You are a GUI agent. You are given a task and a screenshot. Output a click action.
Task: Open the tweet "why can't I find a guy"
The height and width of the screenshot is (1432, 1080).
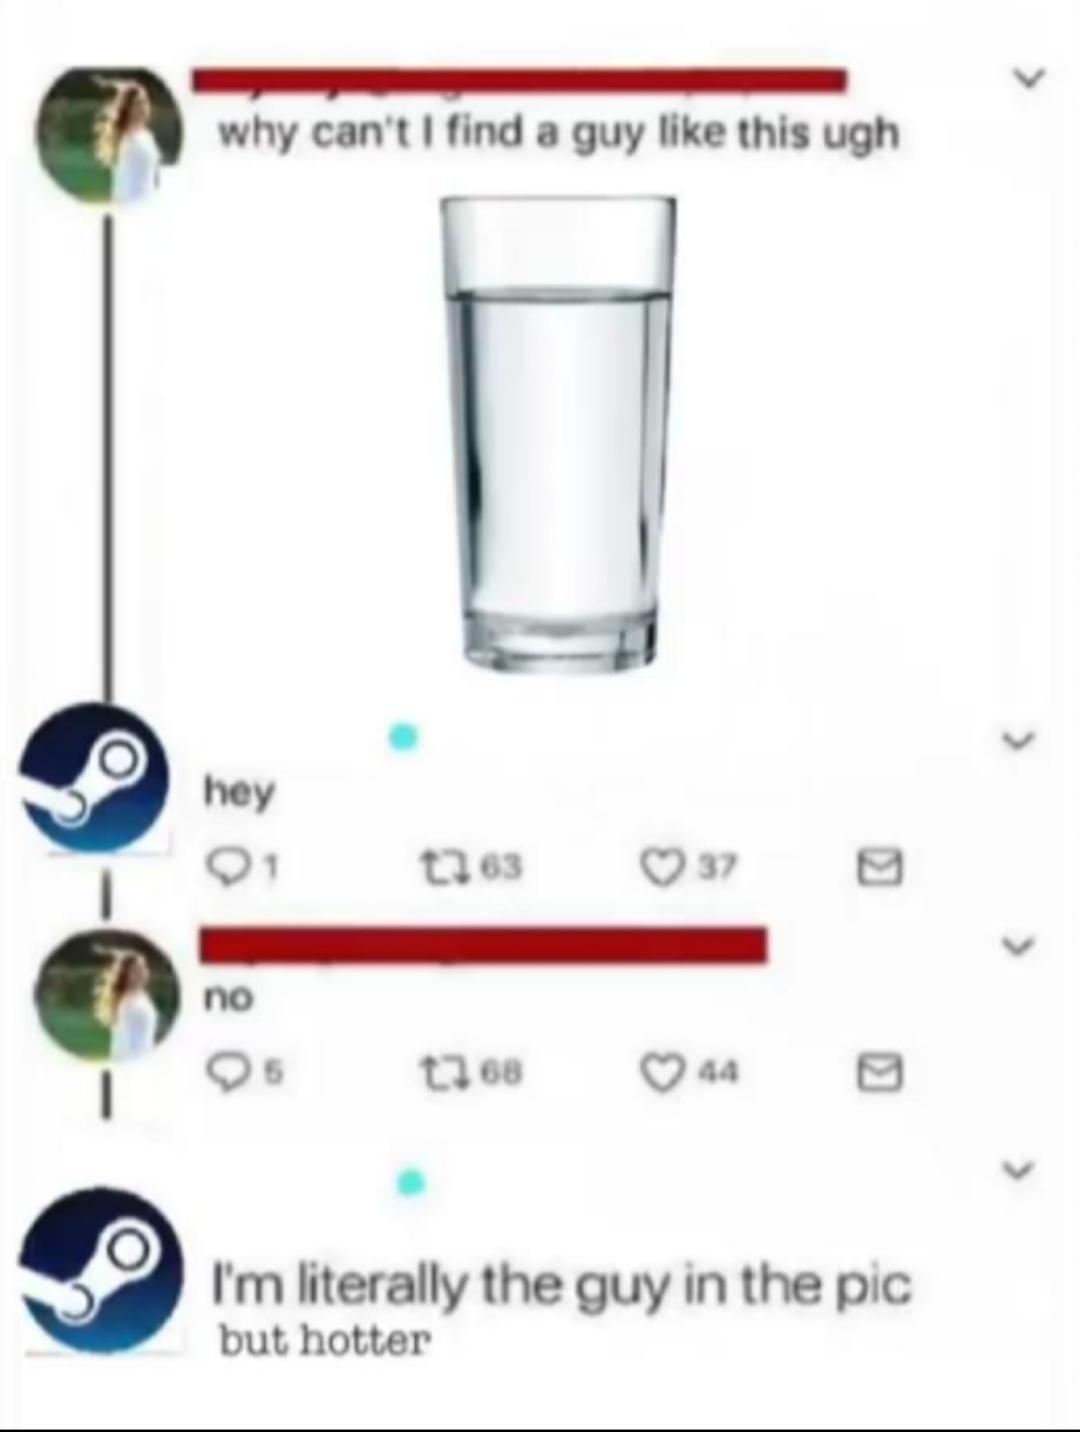(559, 133)
